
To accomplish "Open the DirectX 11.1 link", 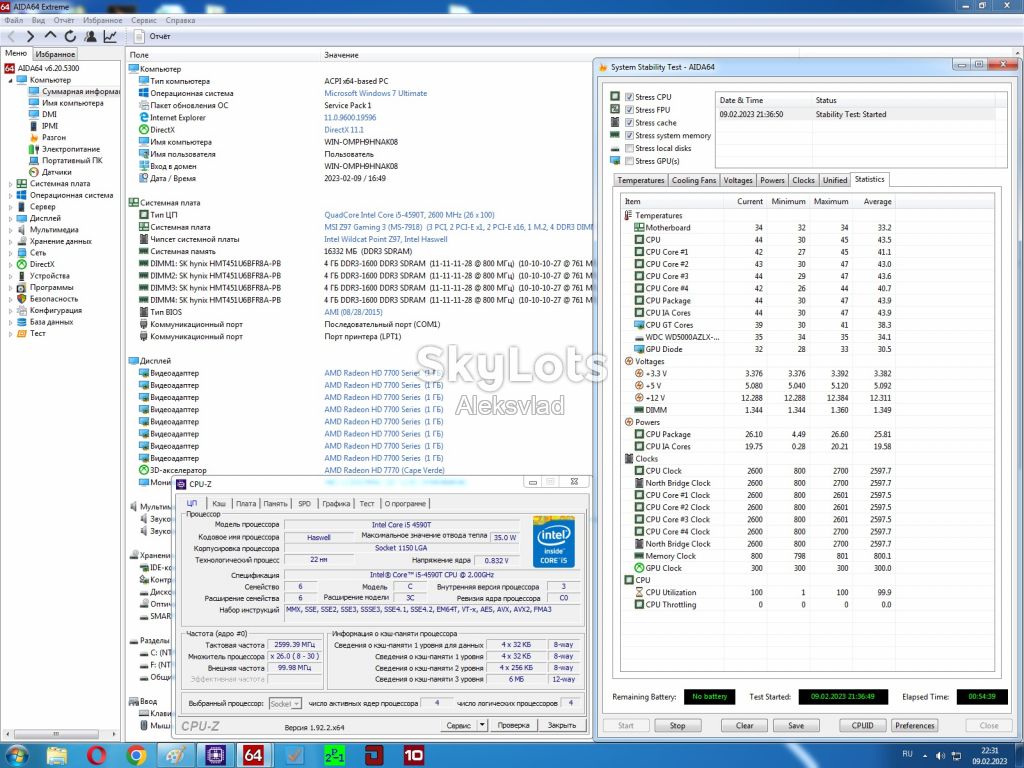I will point(344,130).
